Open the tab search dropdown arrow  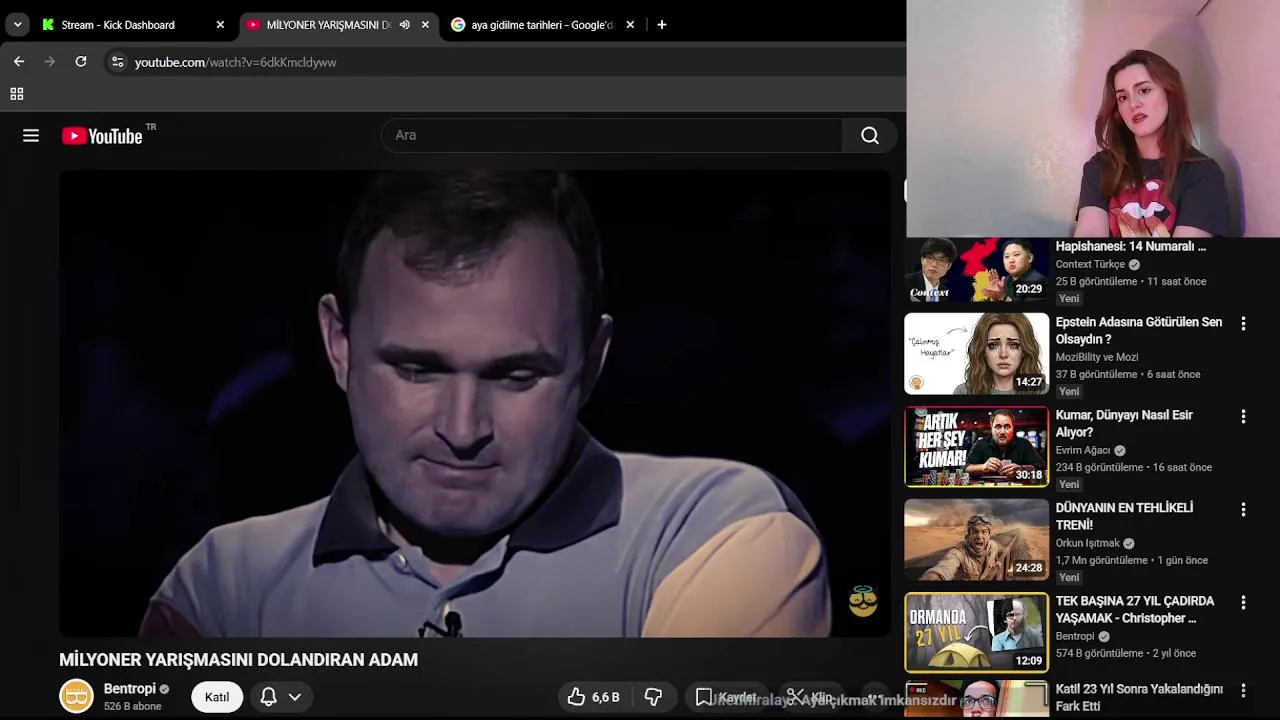click(x=17, y=25)
